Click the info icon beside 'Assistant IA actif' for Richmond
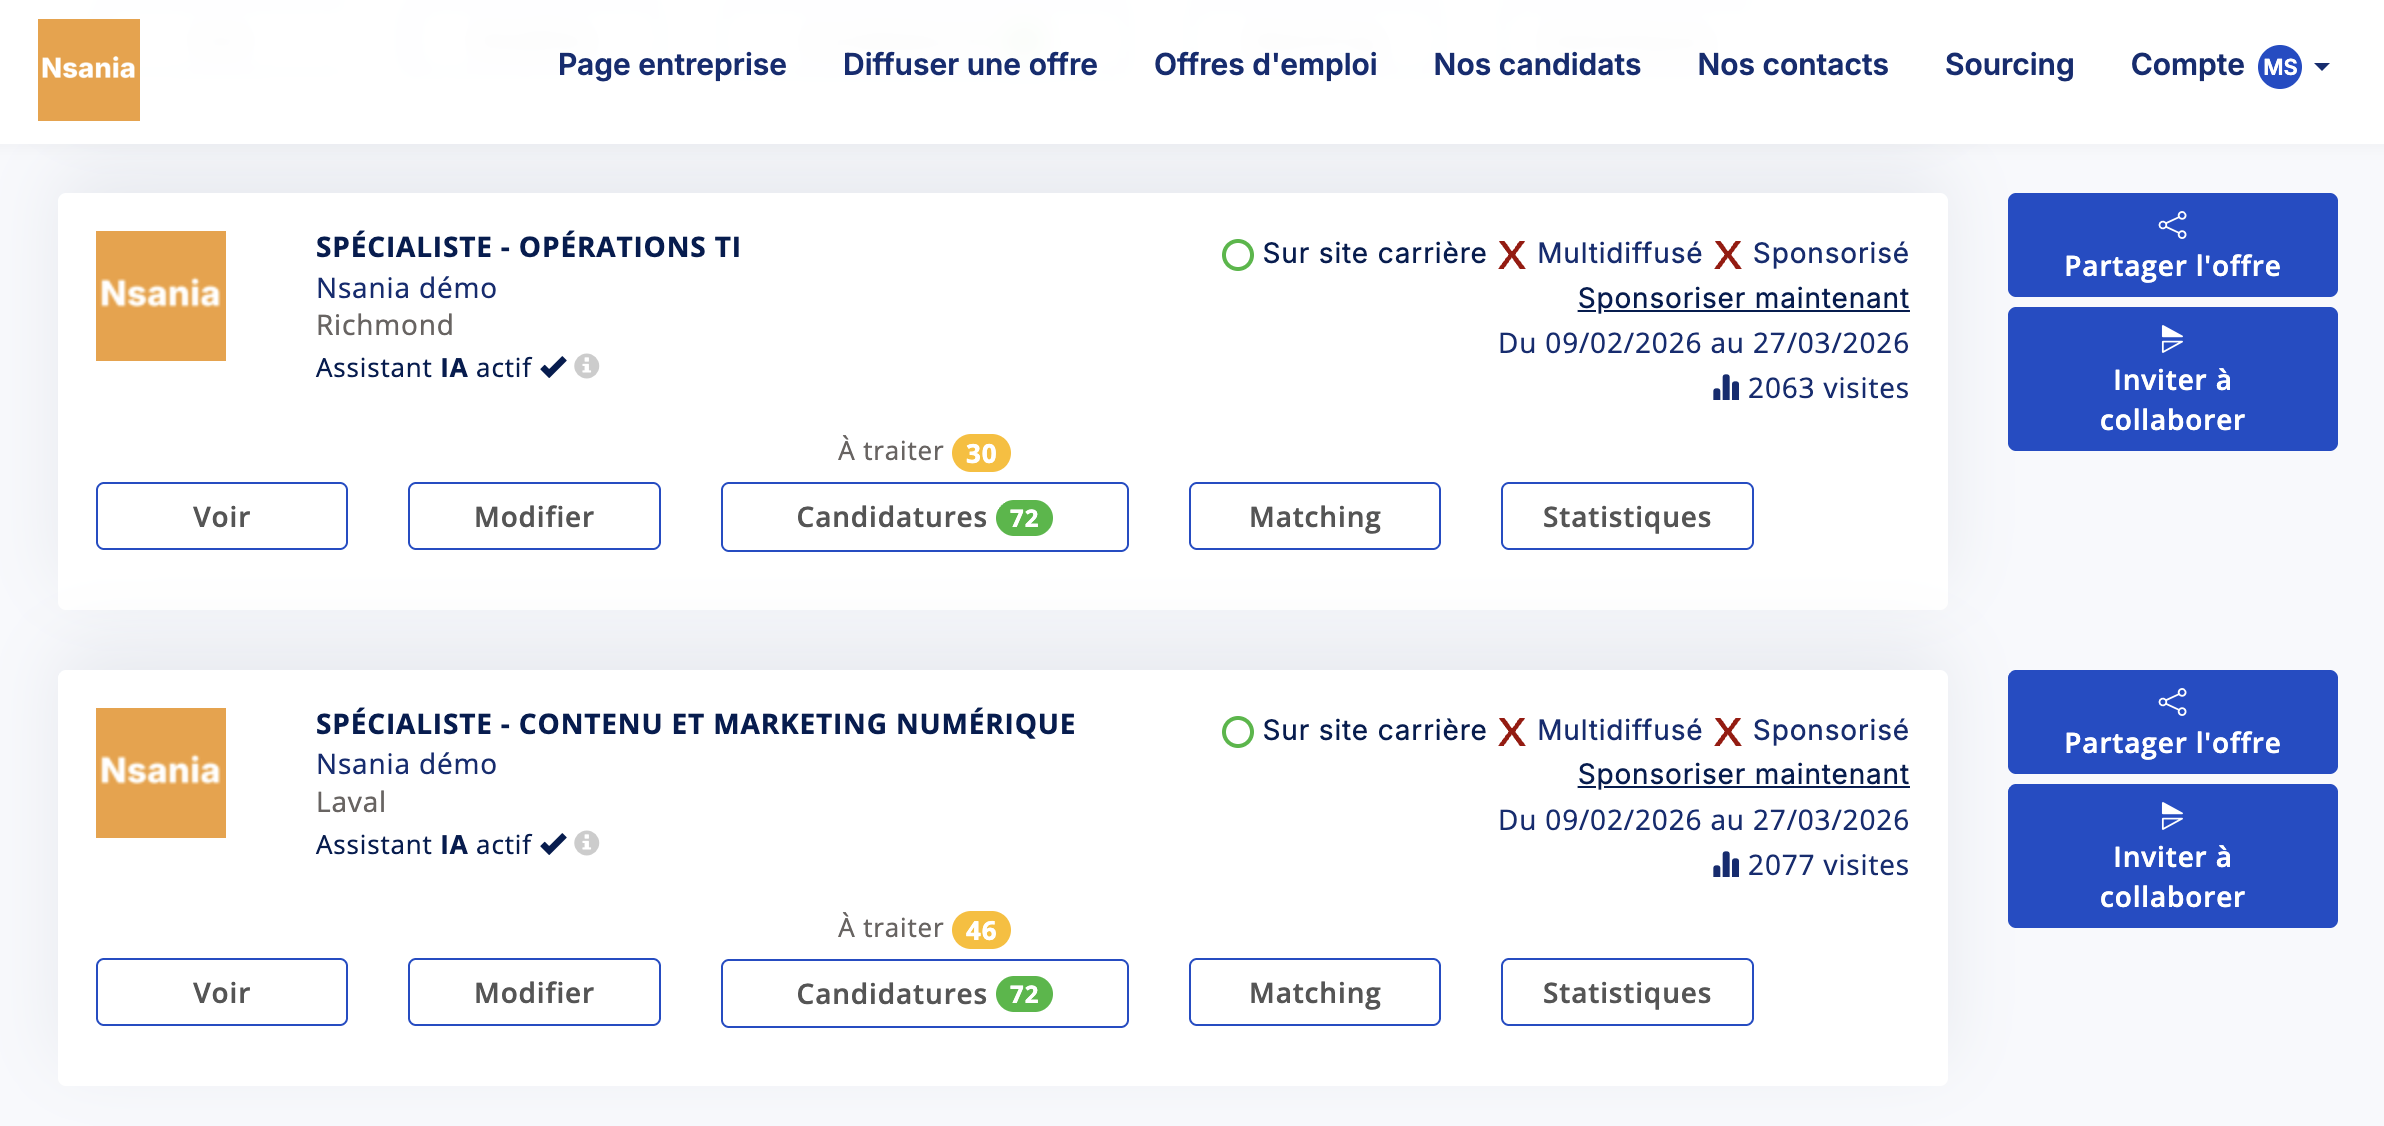Image resolution: width=2384 pixels, height=1126 pixels. 586,366
